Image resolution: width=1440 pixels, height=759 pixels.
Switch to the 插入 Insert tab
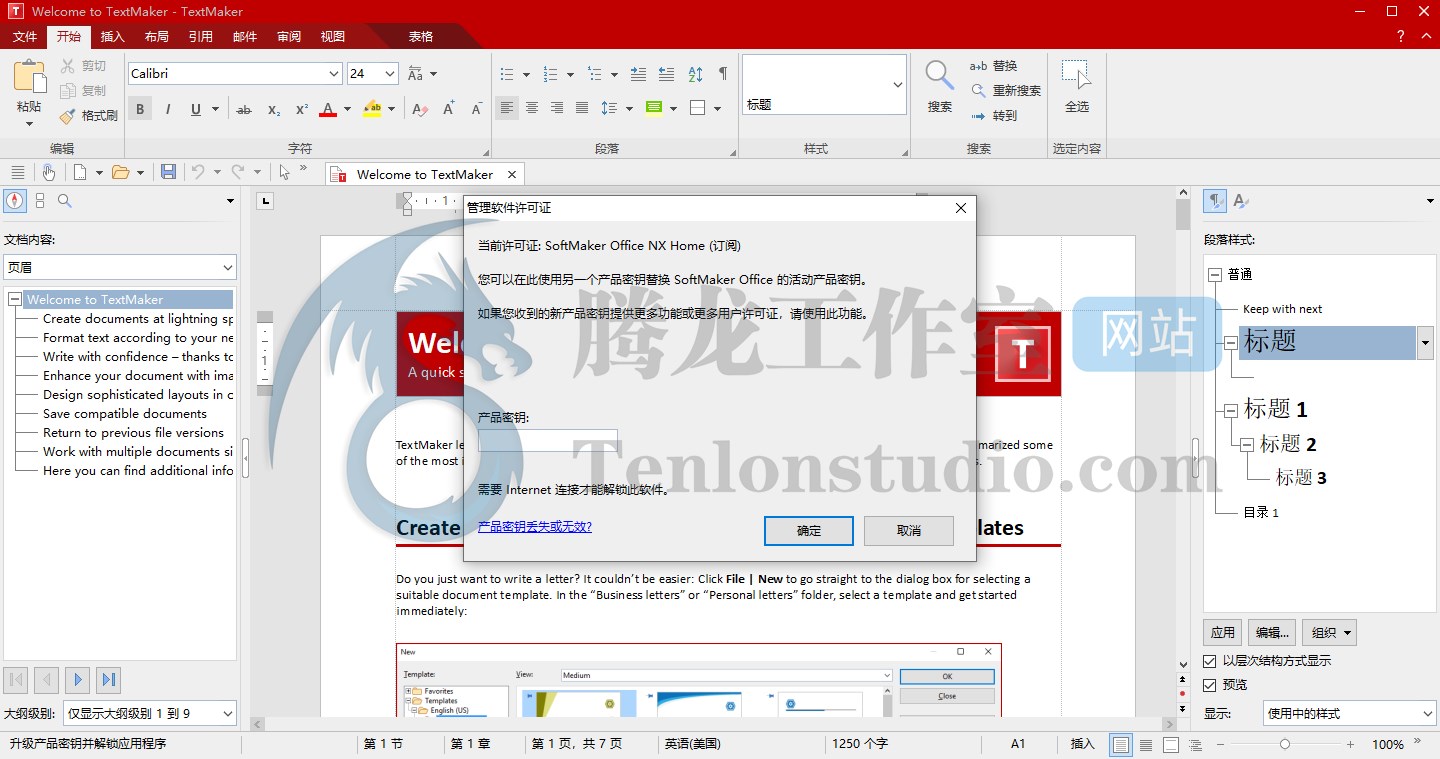click(x=113, y=37)
